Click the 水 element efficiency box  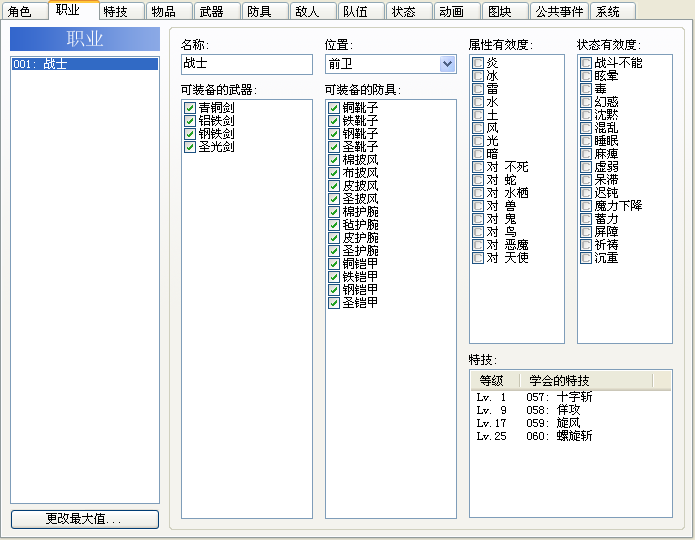pyautogui.click(x=478, y=102)
